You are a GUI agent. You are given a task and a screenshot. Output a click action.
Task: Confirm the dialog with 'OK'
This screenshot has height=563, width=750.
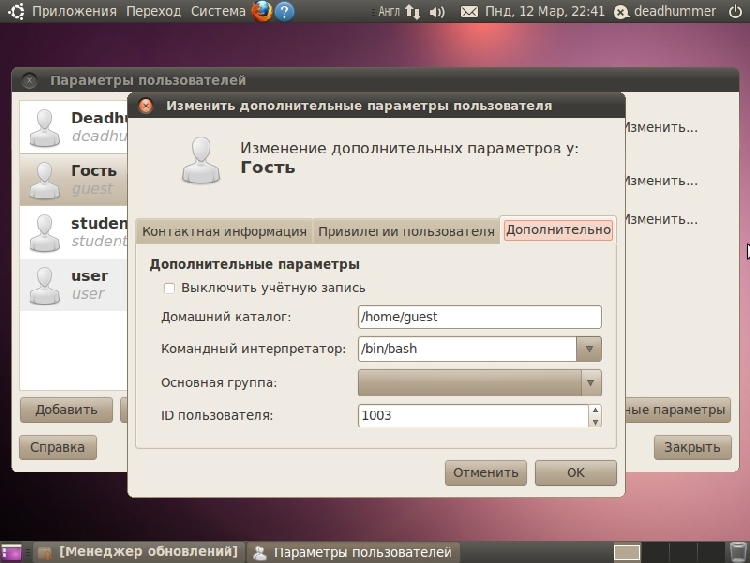(x=575, y=472)
